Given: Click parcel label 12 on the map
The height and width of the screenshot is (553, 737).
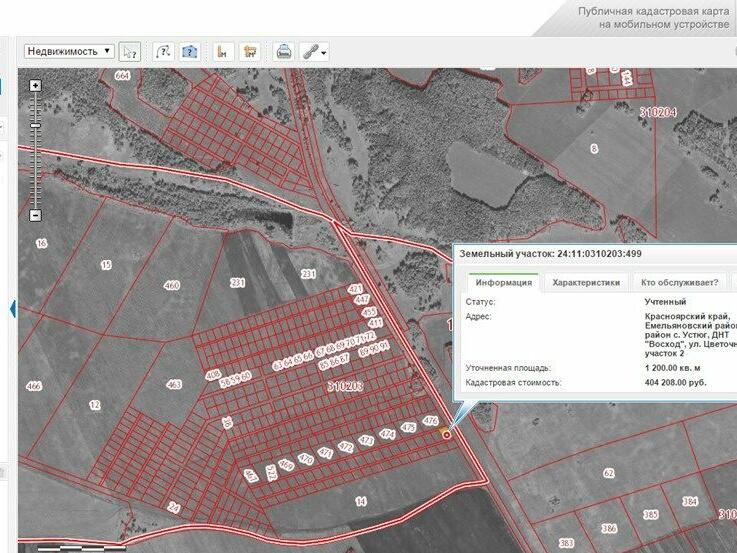Looking at the screenshot, I should coord(94,405).
